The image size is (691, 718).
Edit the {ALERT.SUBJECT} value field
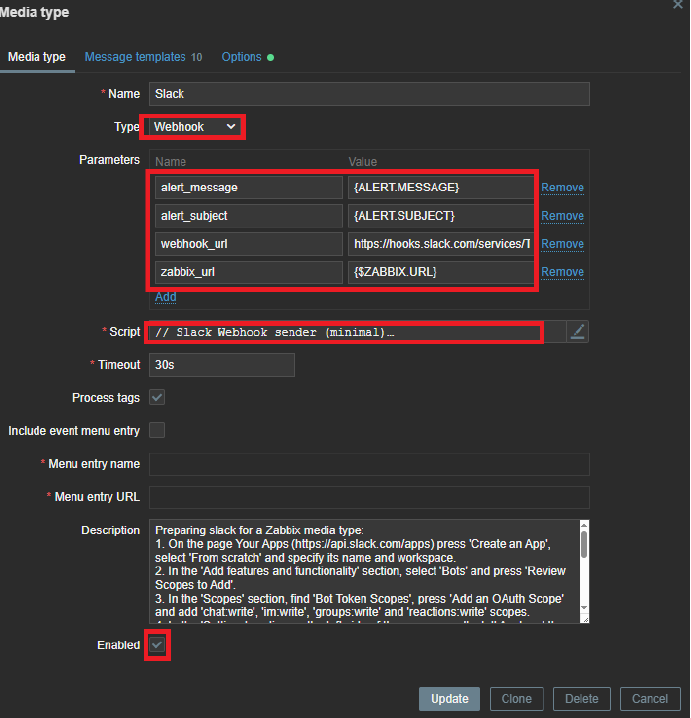click(441, 216)
